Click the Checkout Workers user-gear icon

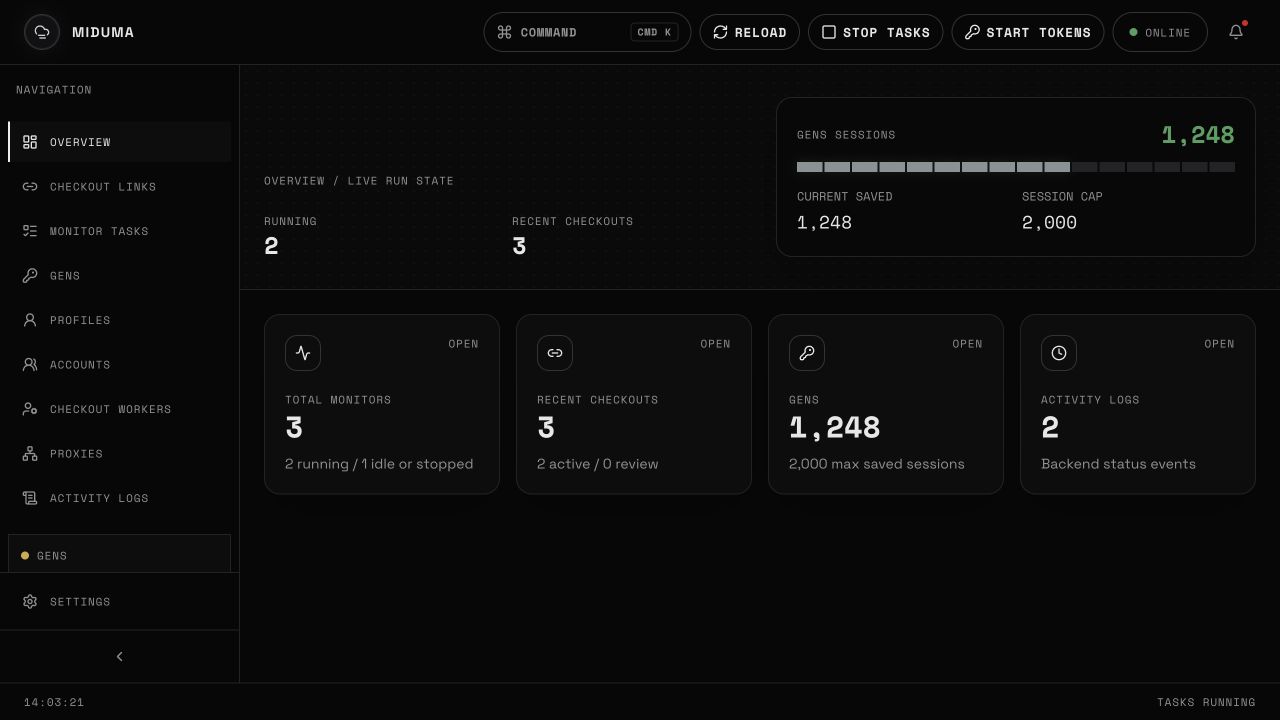coord(30,409)
